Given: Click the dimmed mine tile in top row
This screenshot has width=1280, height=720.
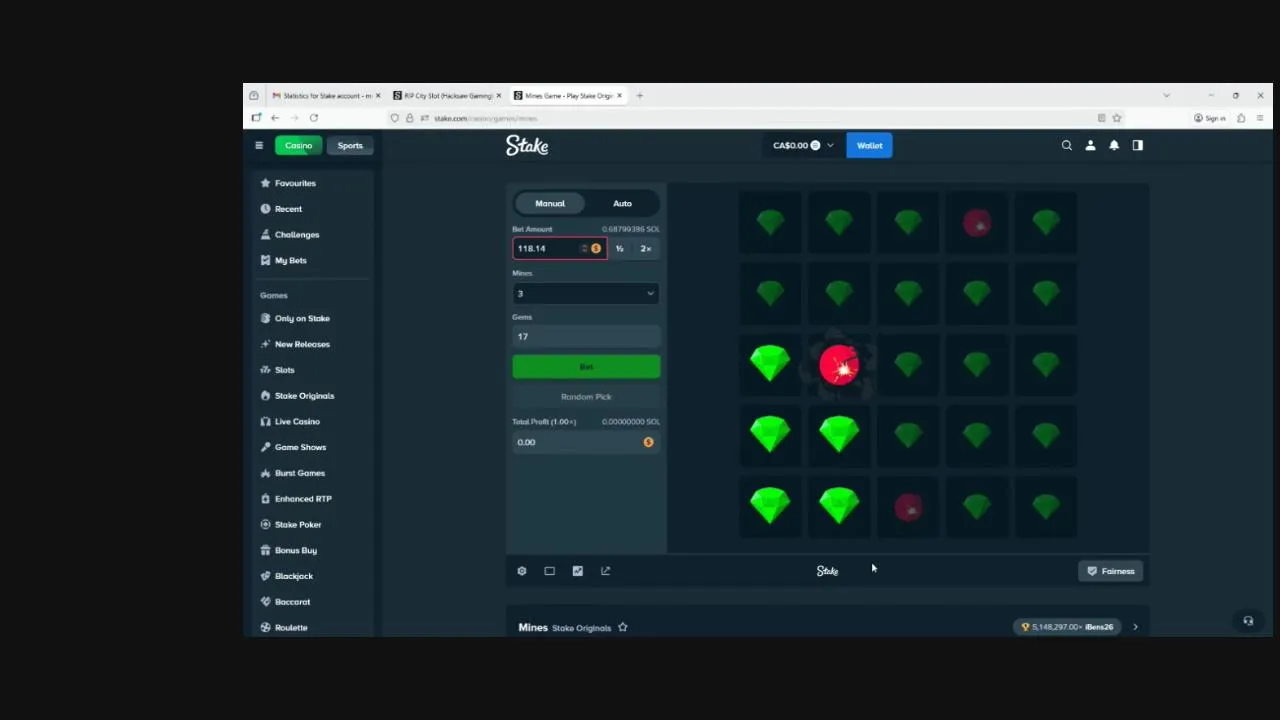Looking at the screenshot, I should 977,223.
